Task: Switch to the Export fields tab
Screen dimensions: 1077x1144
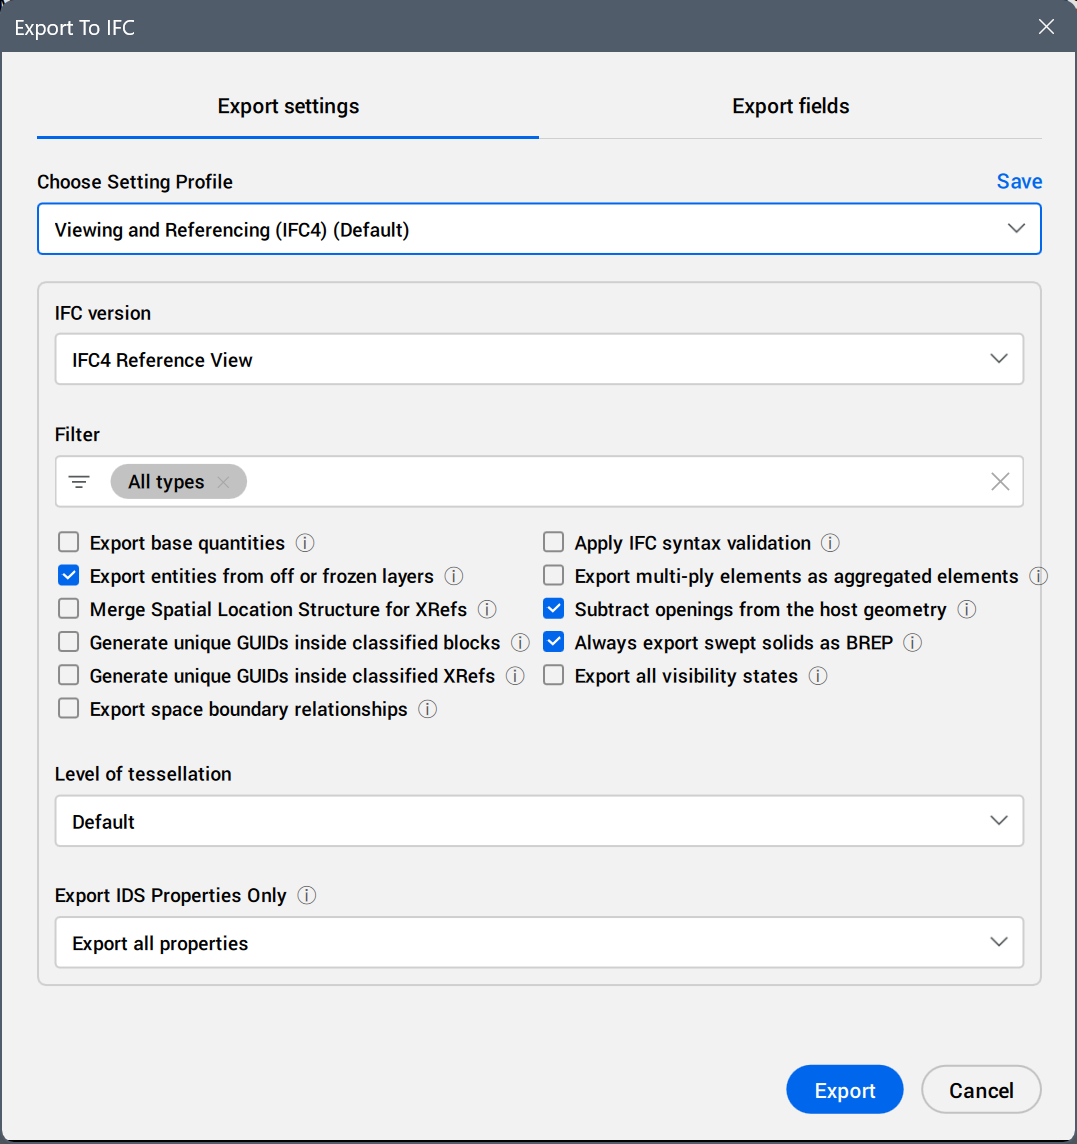Action: point(790,106)
